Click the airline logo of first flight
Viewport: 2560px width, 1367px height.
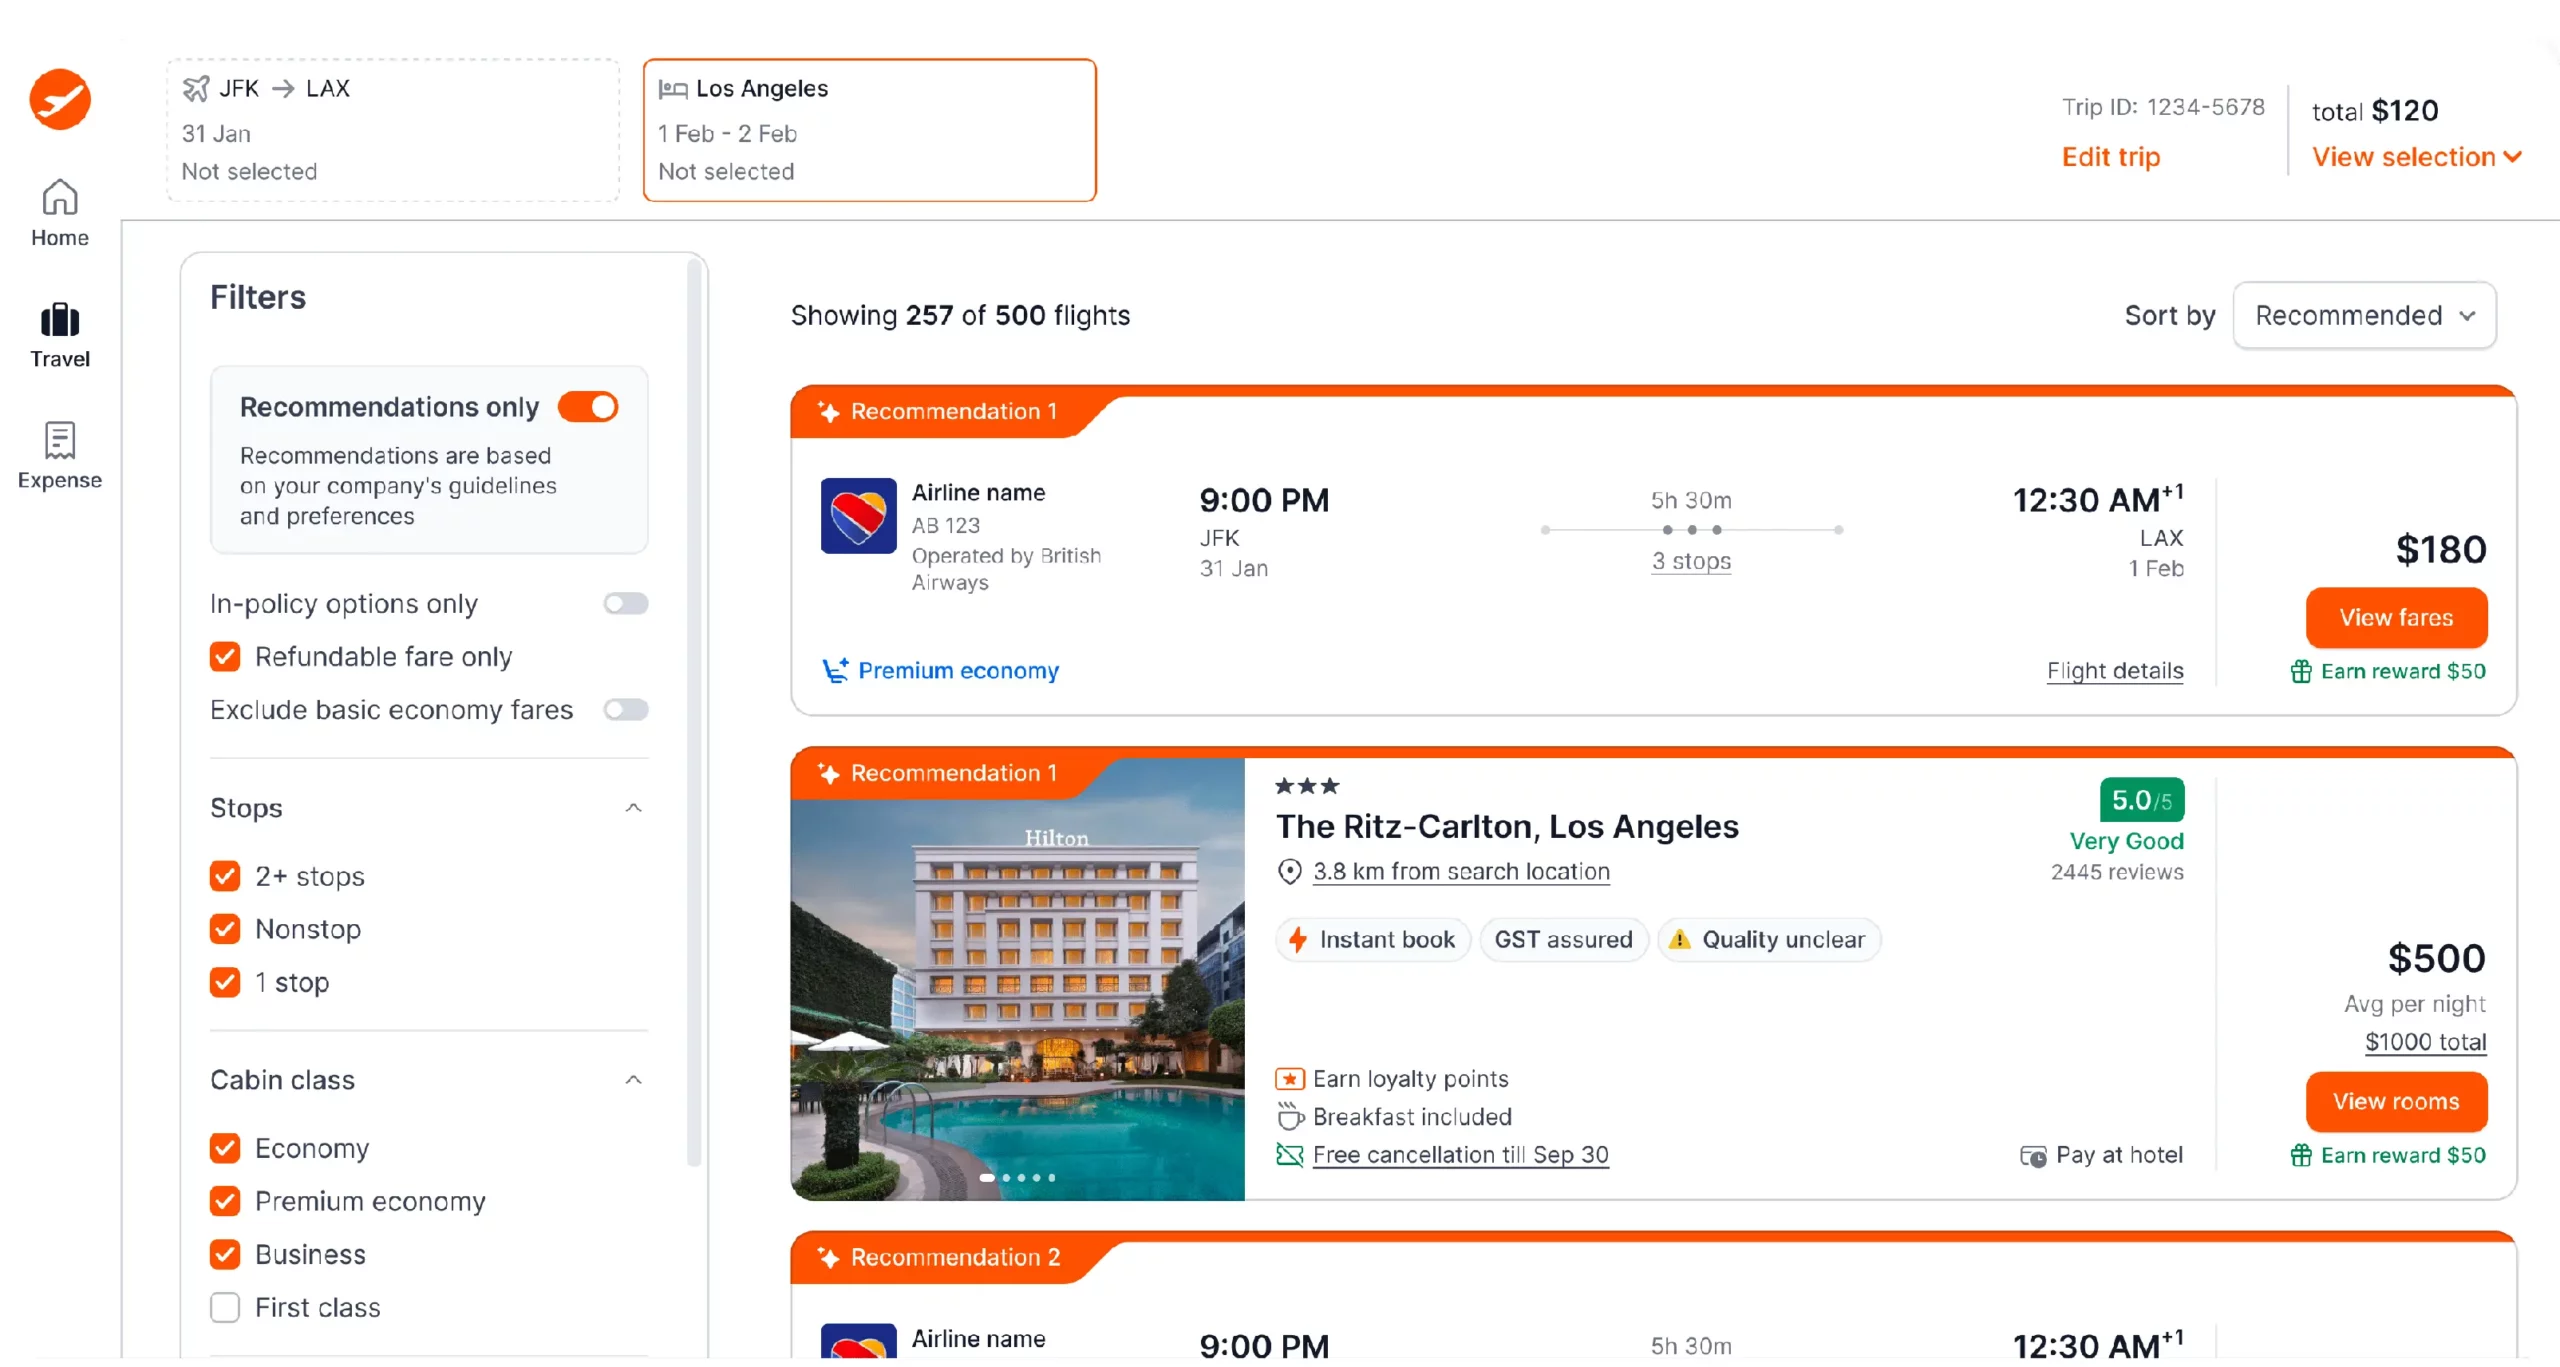point(858,516)
